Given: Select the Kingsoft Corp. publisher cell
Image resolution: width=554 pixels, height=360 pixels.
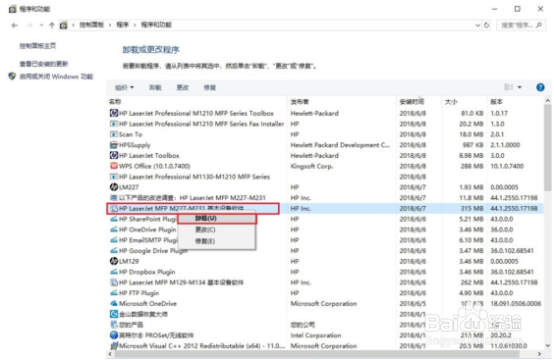Looking at the screenshot, I should click(312, 166).
